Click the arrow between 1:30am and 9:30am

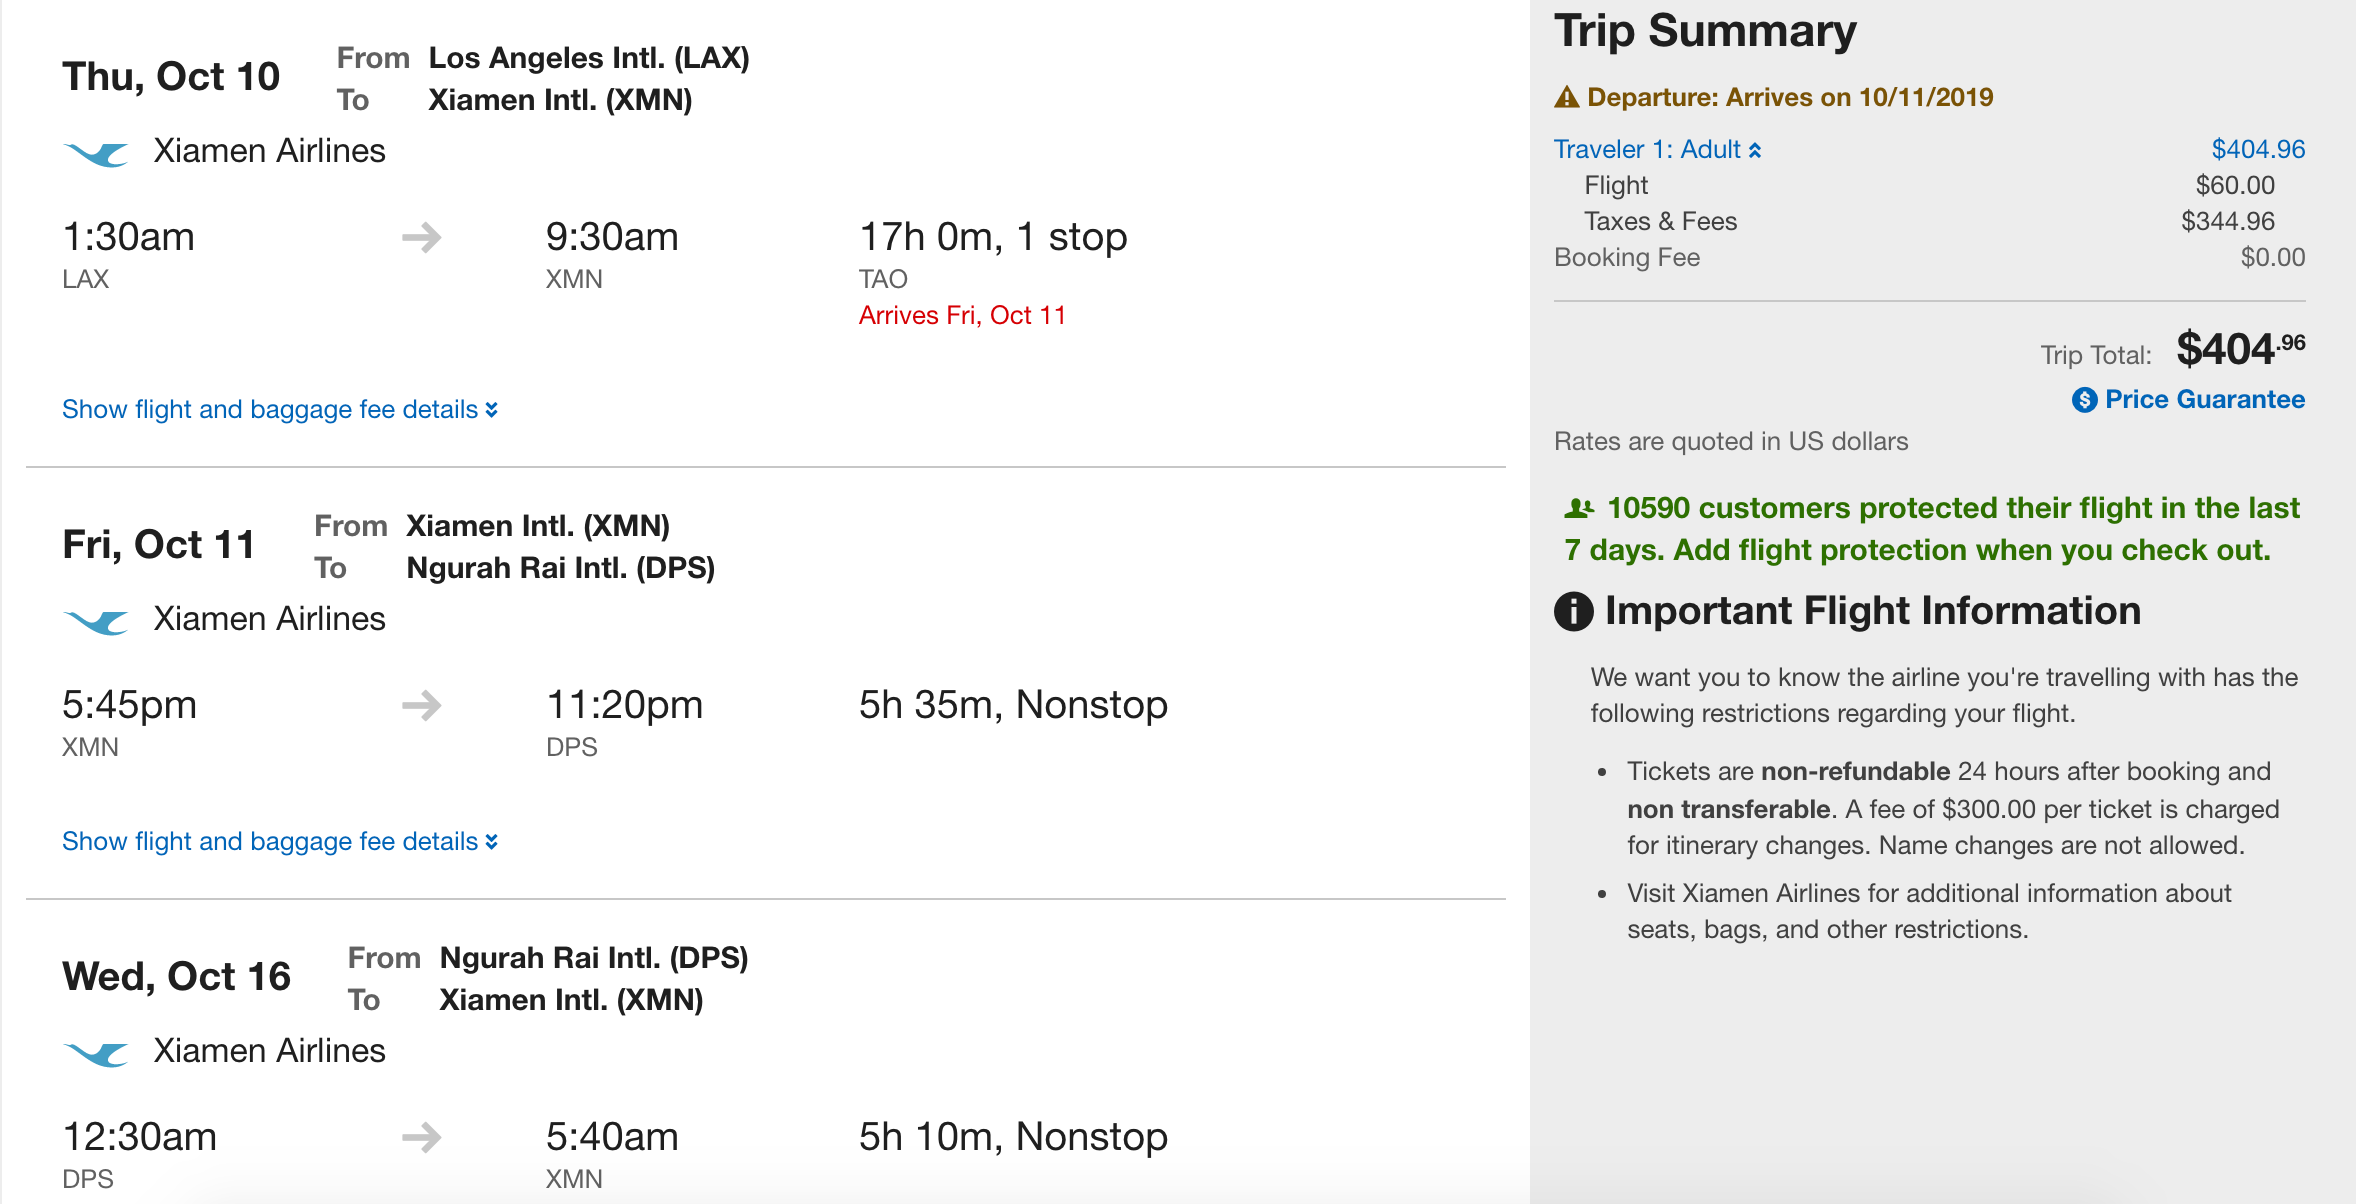[421, 238]
